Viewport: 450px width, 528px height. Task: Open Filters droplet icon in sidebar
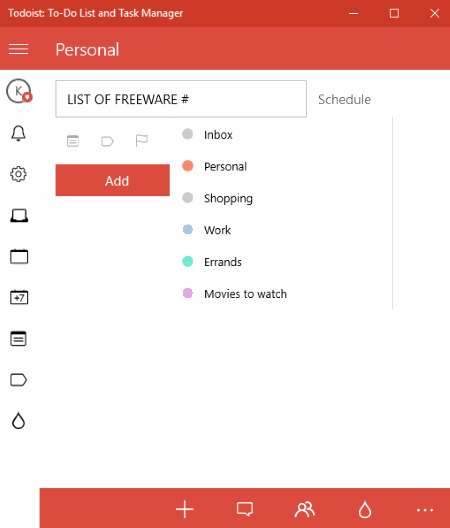tap(19, 421)
